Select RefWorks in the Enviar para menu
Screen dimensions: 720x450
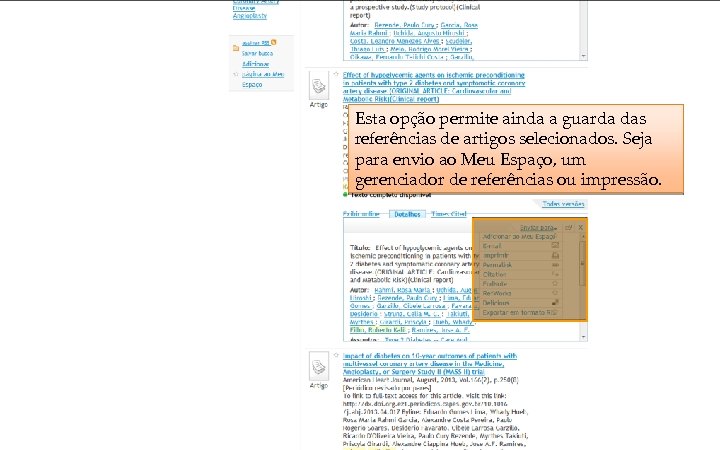tap(497, 293)
